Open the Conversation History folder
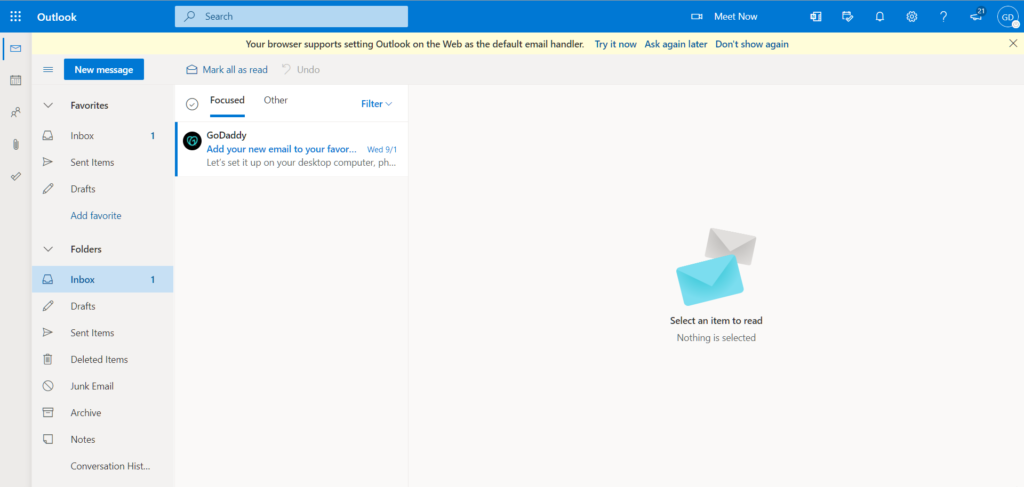1024x487 pixels. click(103, 466)
